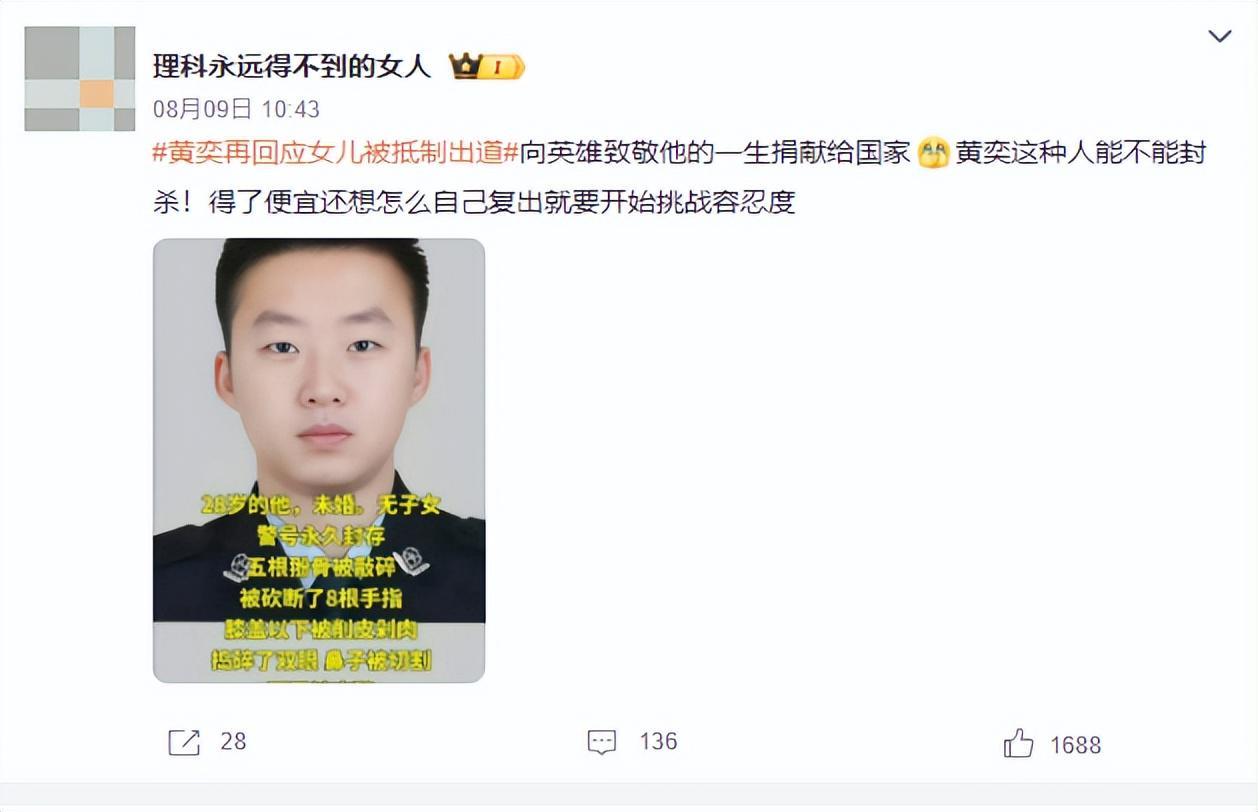This screenshot has height=812, width=1258.
Task: Open hashtag #黄奕再回应女儿被抵制出道#
Action: [335, 153]
